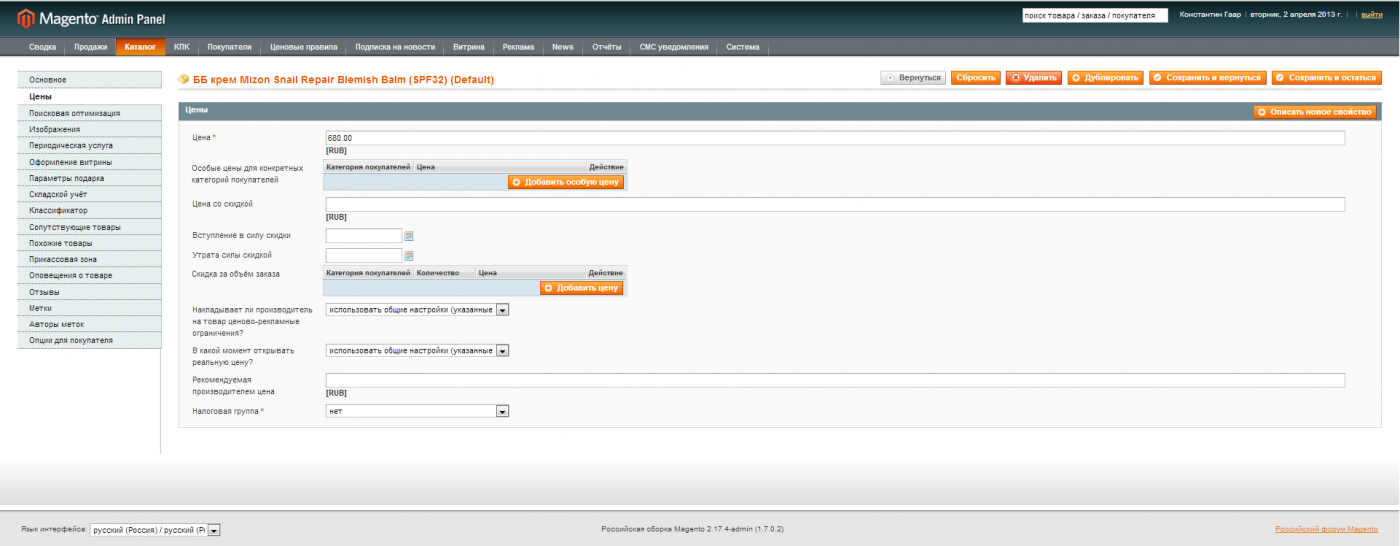This screenshot has height=546, width=1400.
Task: Click Вступление в силу скидки date field
Action: pyautogui.click(x=364, y=236)
